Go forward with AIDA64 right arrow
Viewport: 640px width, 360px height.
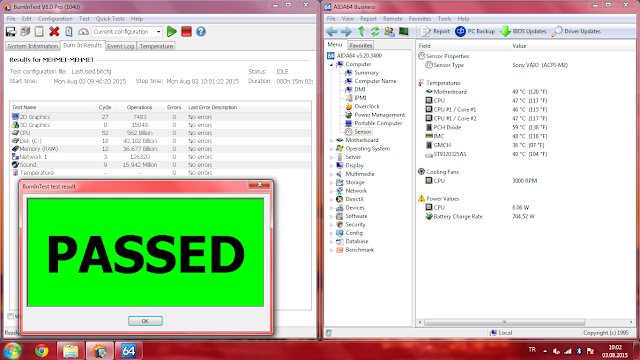[x=346, y=31]
